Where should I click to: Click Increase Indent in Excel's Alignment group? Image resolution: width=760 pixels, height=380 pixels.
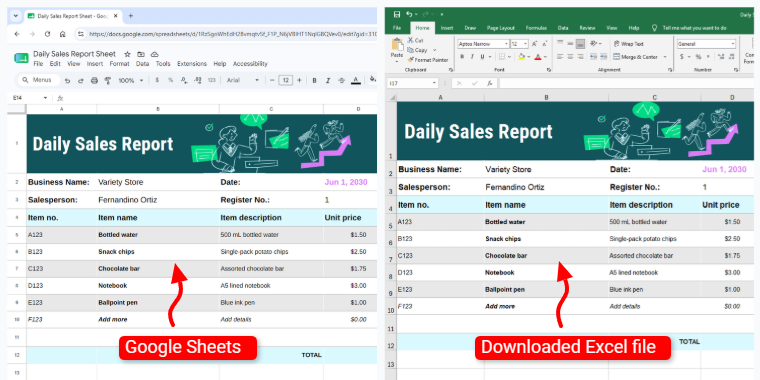tap(603, 57)
